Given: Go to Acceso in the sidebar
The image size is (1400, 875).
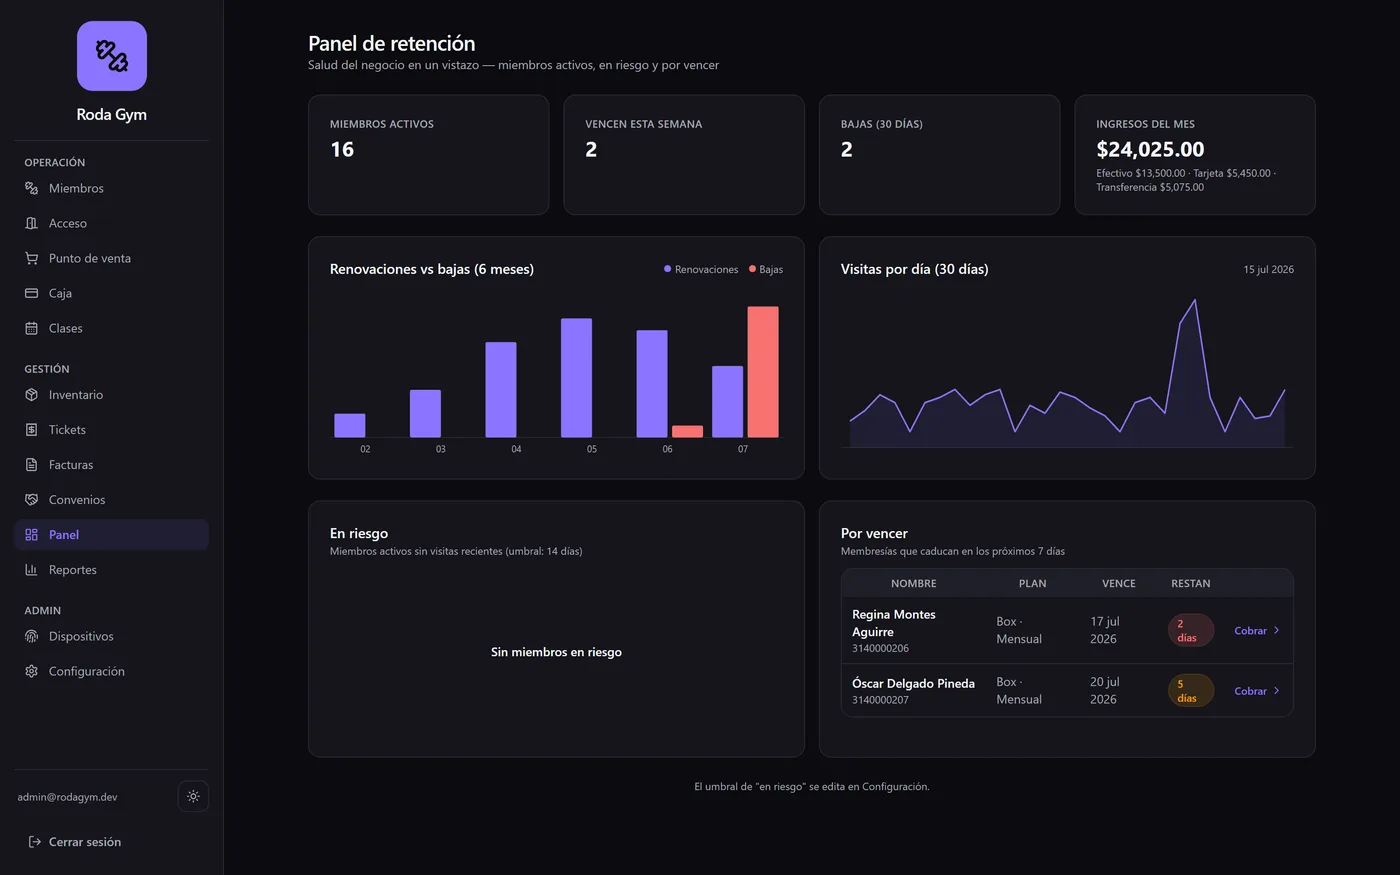Looking at the screenshot, I should point(112,223).
